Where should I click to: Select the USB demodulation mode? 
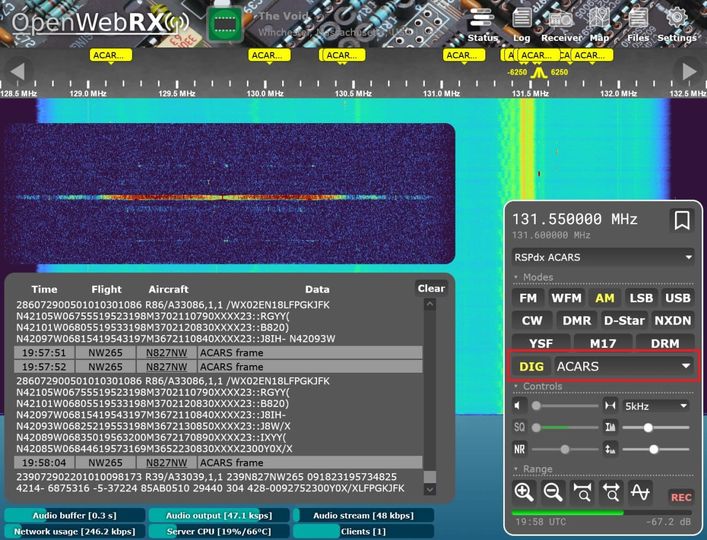pos(677,298)
